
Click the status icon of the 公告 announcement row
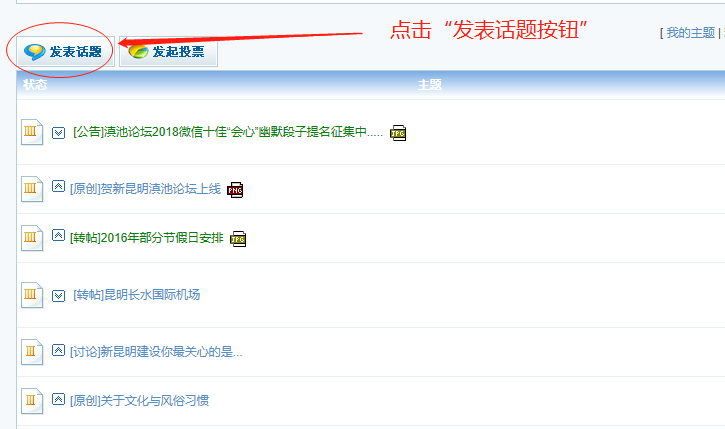point(32,132)
